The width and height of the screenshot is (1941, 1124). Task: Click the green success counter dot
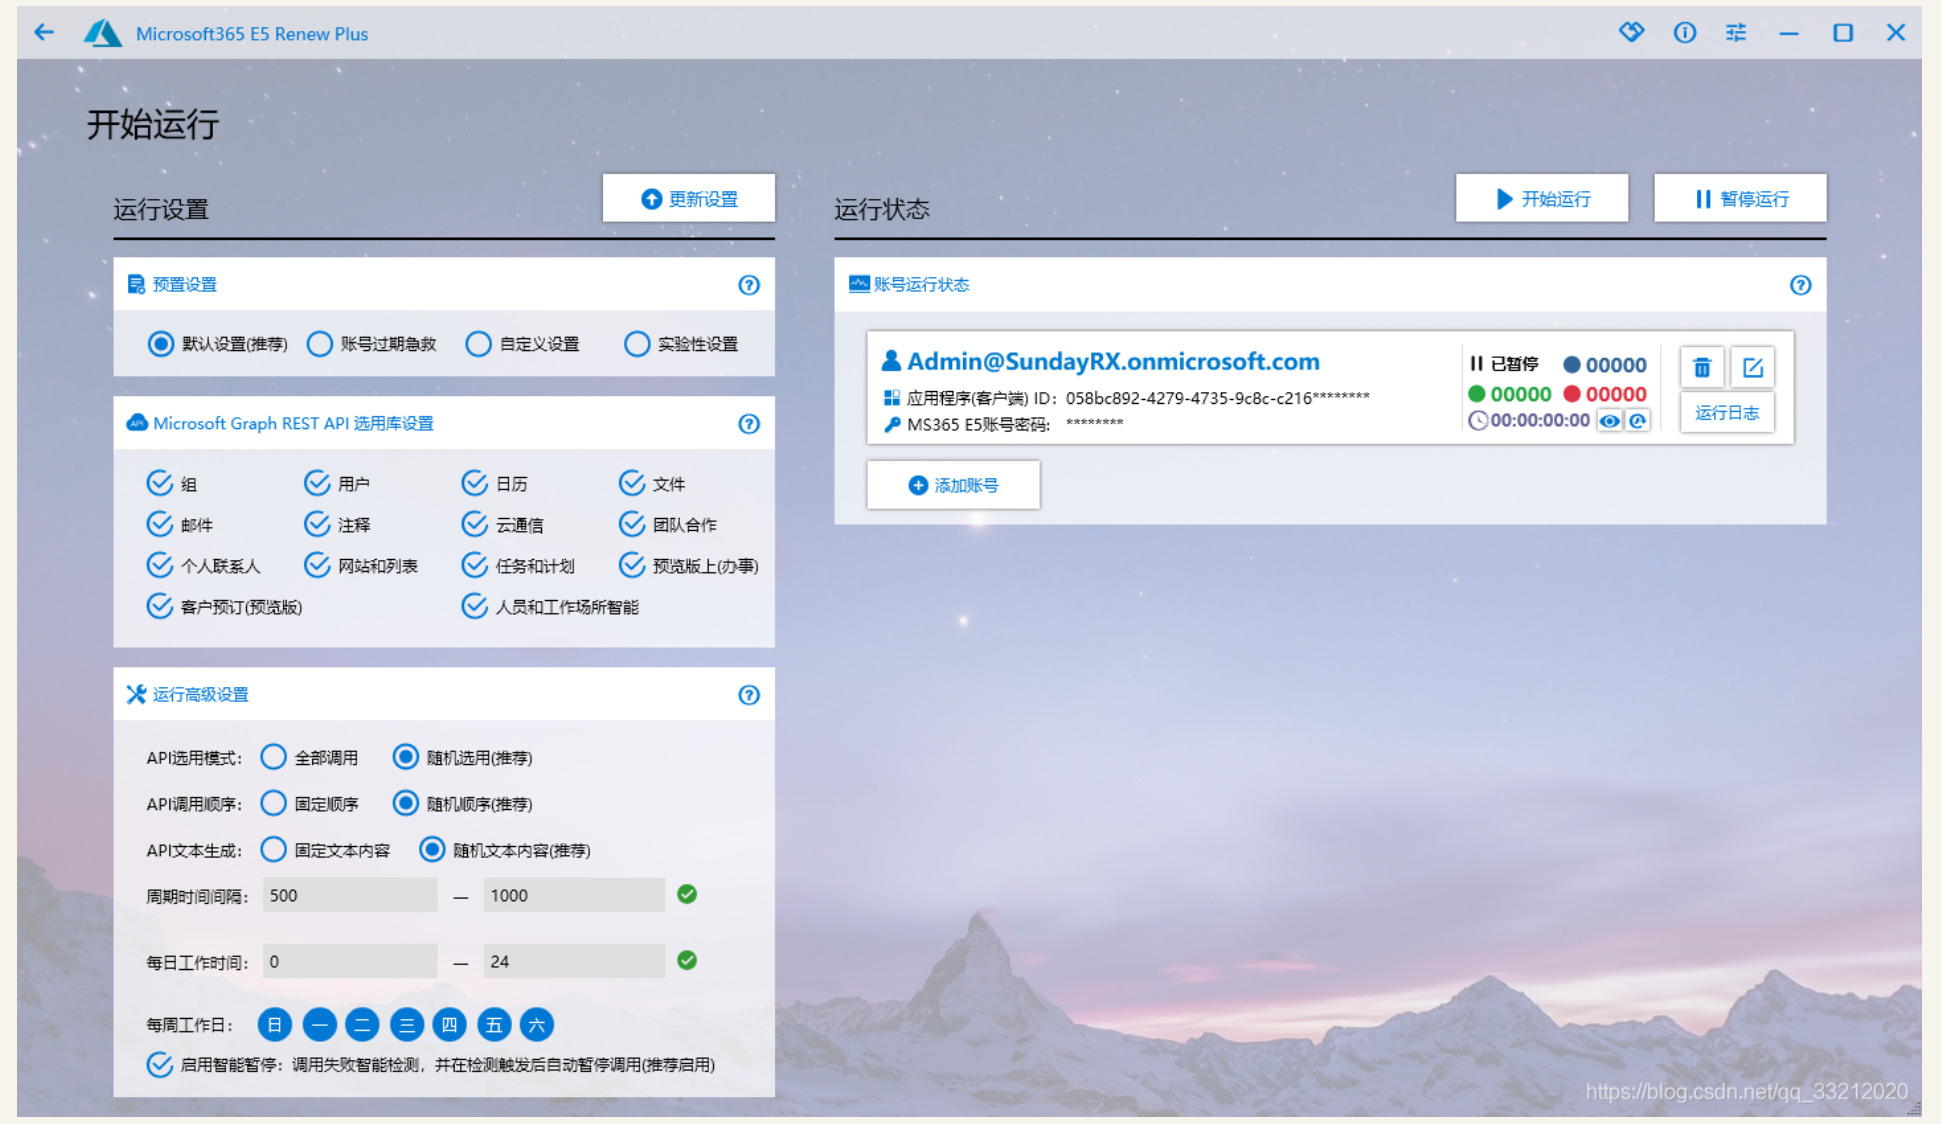1476,393
